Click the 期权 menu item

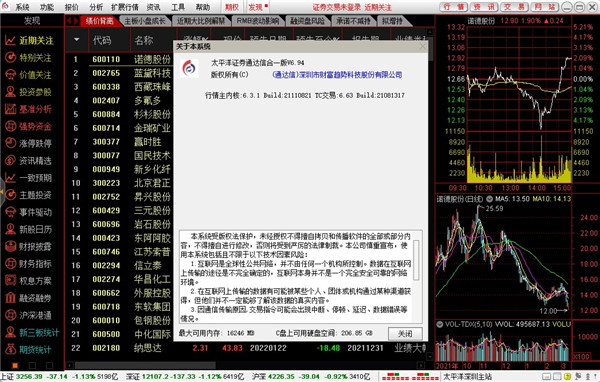(x=232, y=7)
